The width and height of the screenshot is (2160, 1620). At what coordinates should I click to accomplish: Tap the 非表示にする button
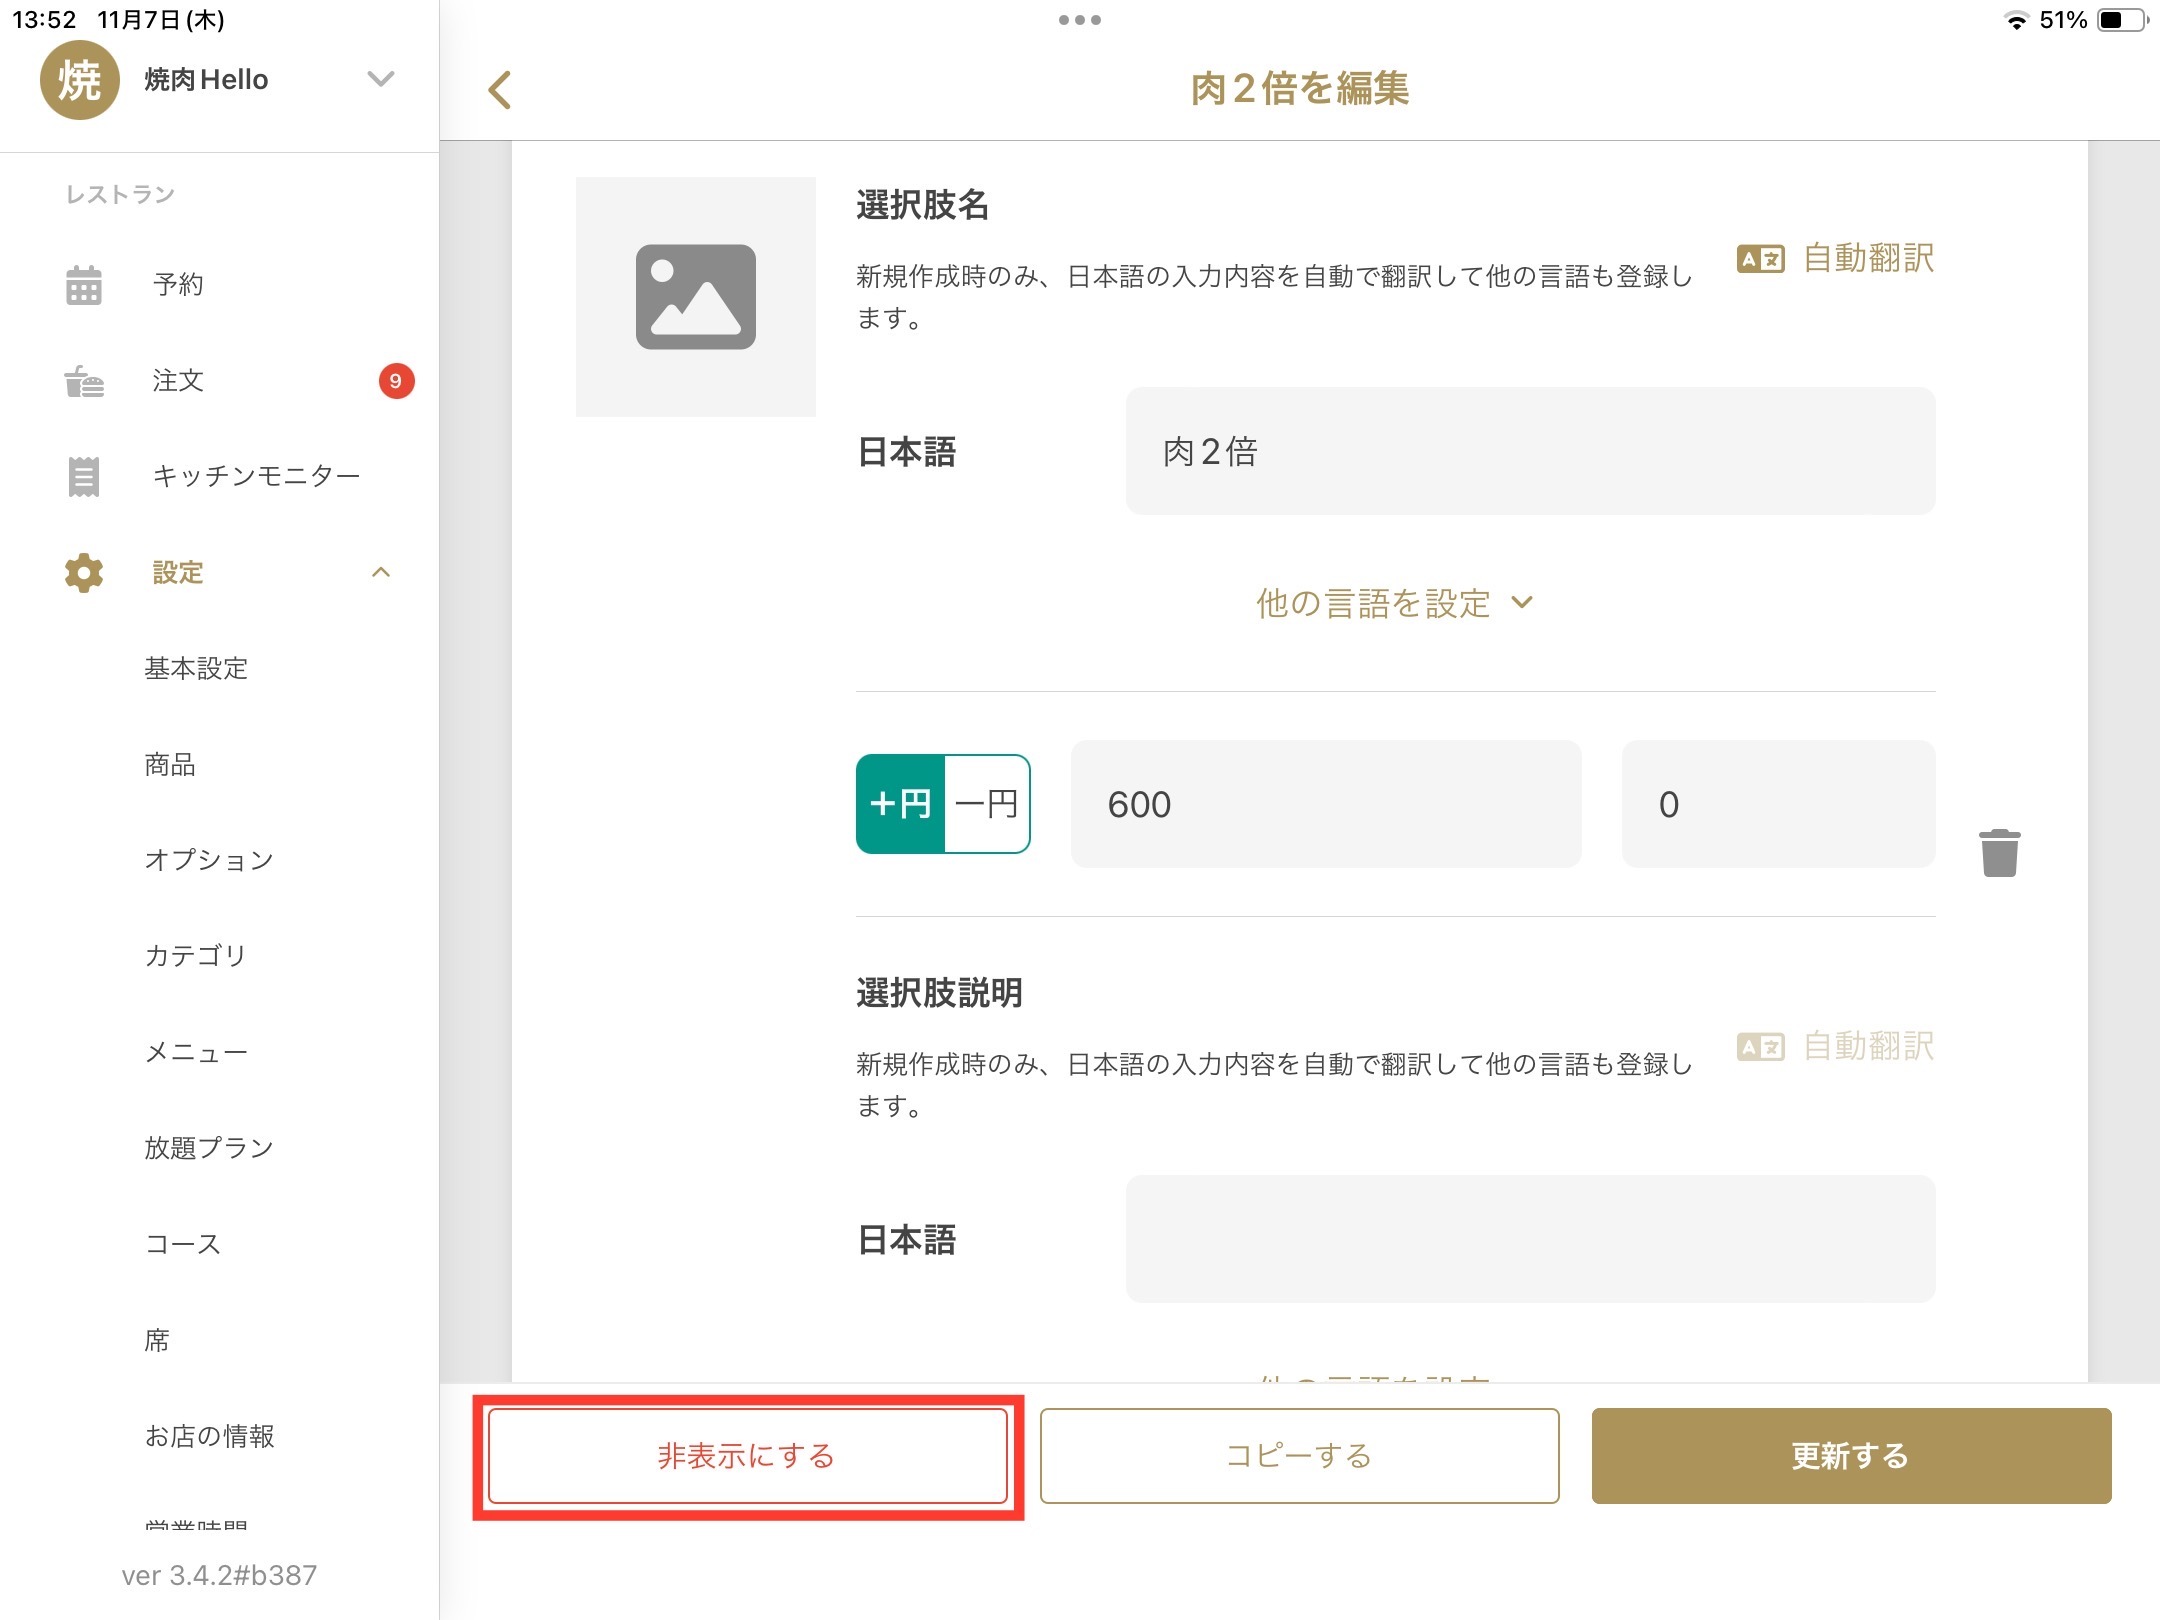pos(747,1456)
